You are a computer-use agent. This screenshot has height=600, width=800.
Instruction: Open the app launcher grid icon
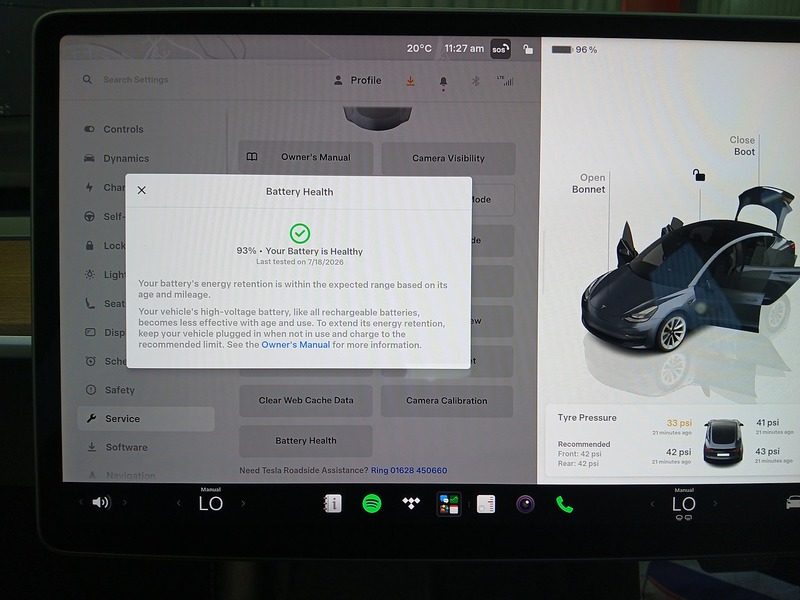click(448, 504)
